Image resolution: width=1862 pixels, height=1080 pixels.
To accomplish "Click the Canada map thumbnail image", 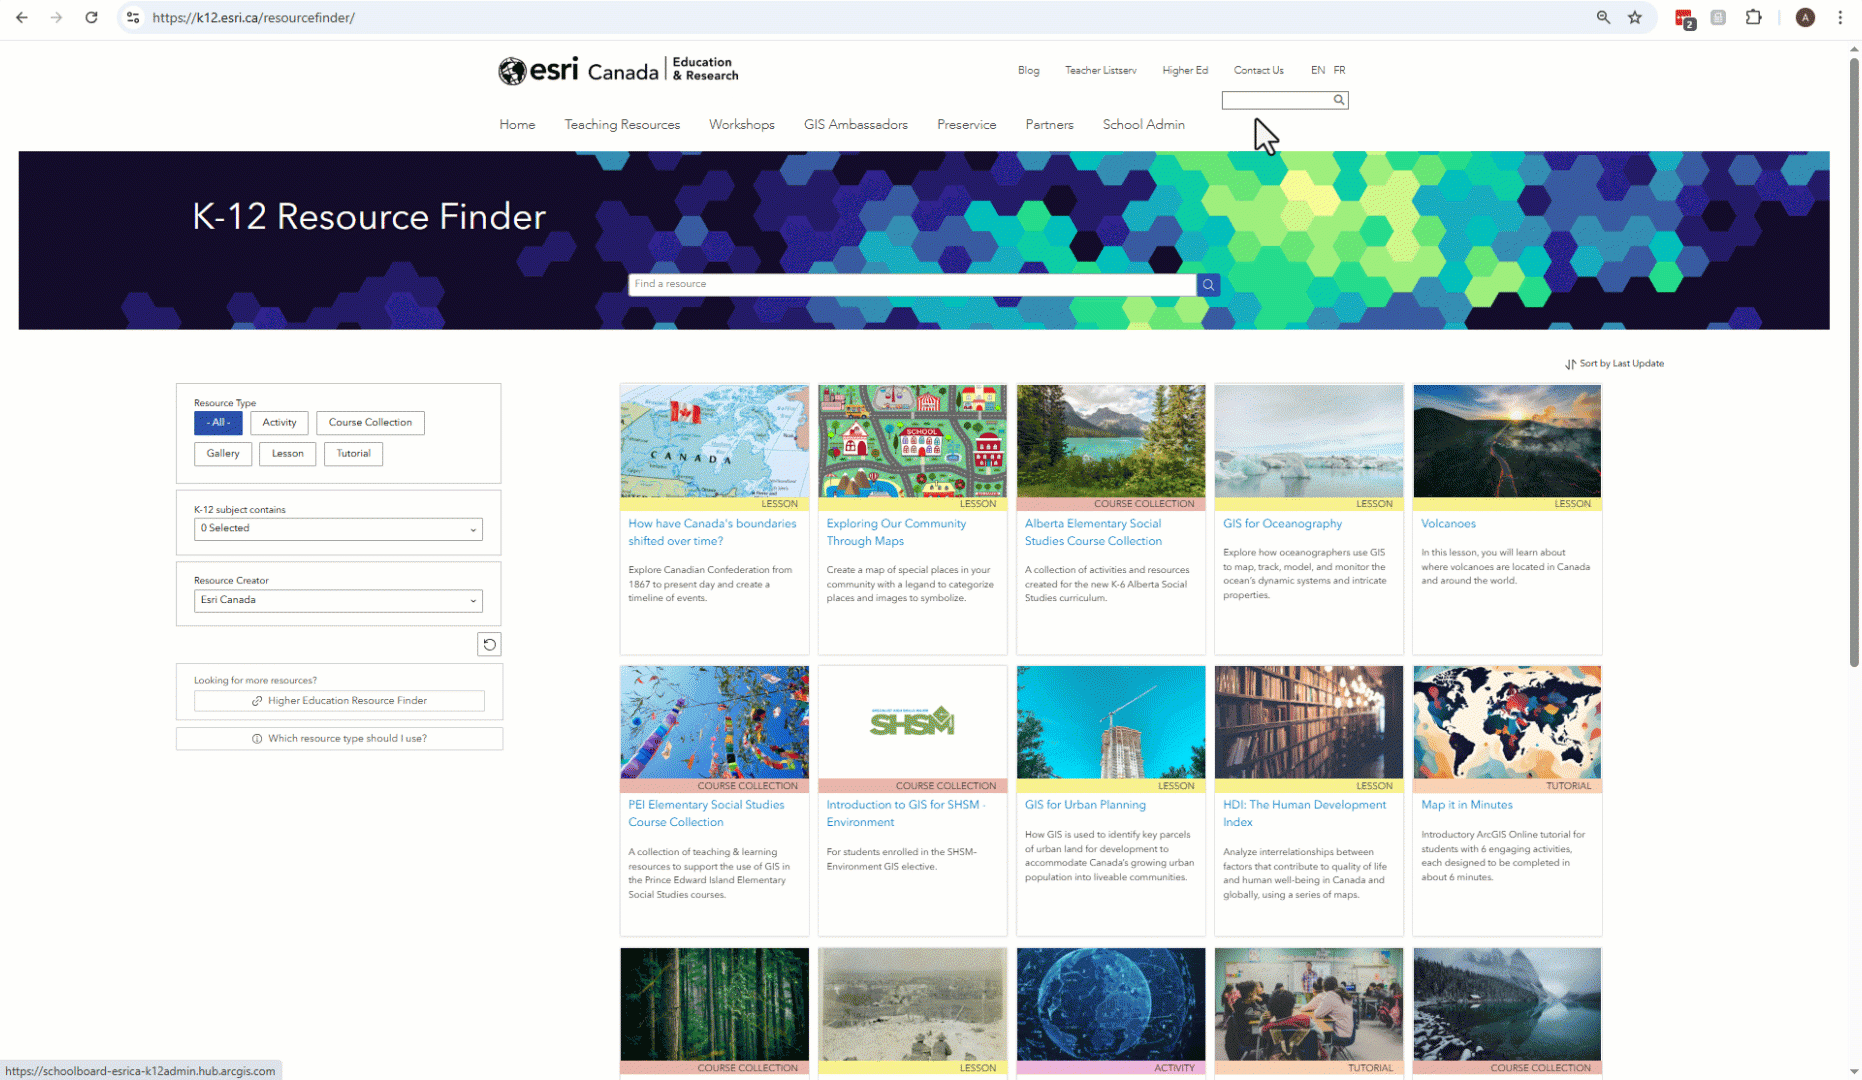I will point(714,441).
